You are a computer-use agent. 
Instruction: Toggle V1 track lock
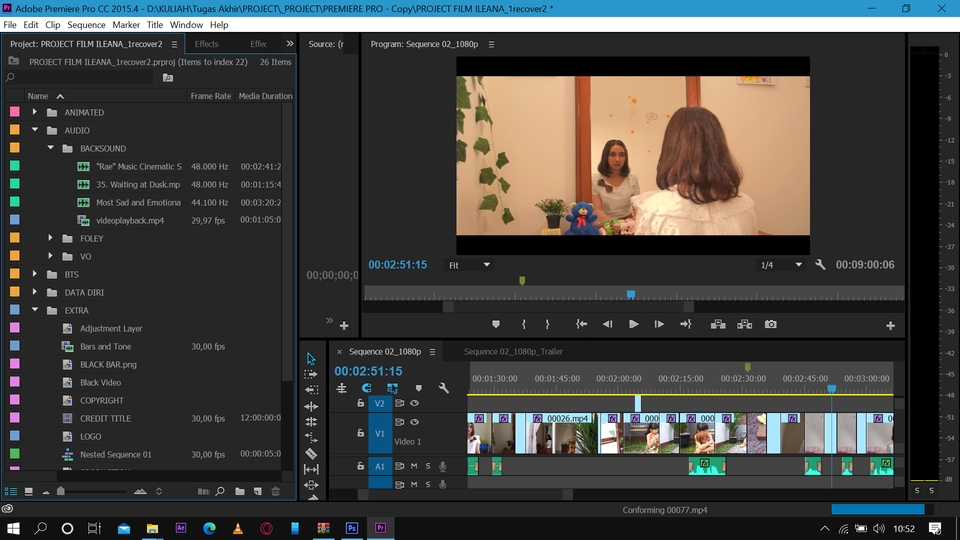361,433
